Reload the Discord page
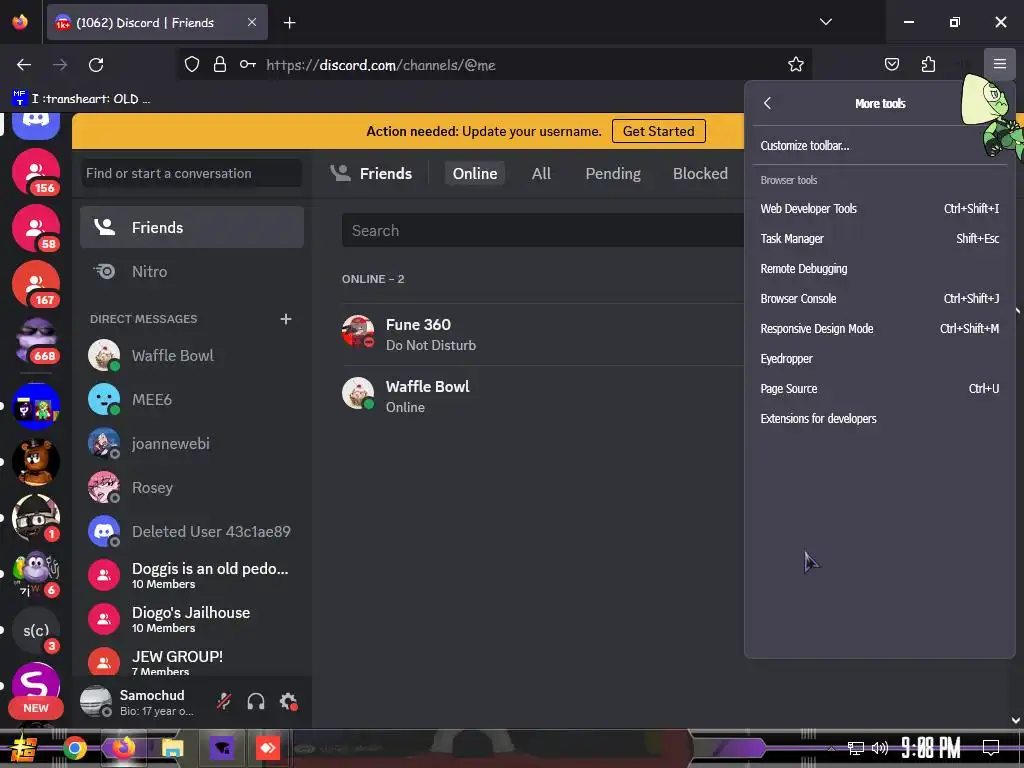Viewport: 1024px width, 768px height. pyautogui.click(x=96, y=65)
